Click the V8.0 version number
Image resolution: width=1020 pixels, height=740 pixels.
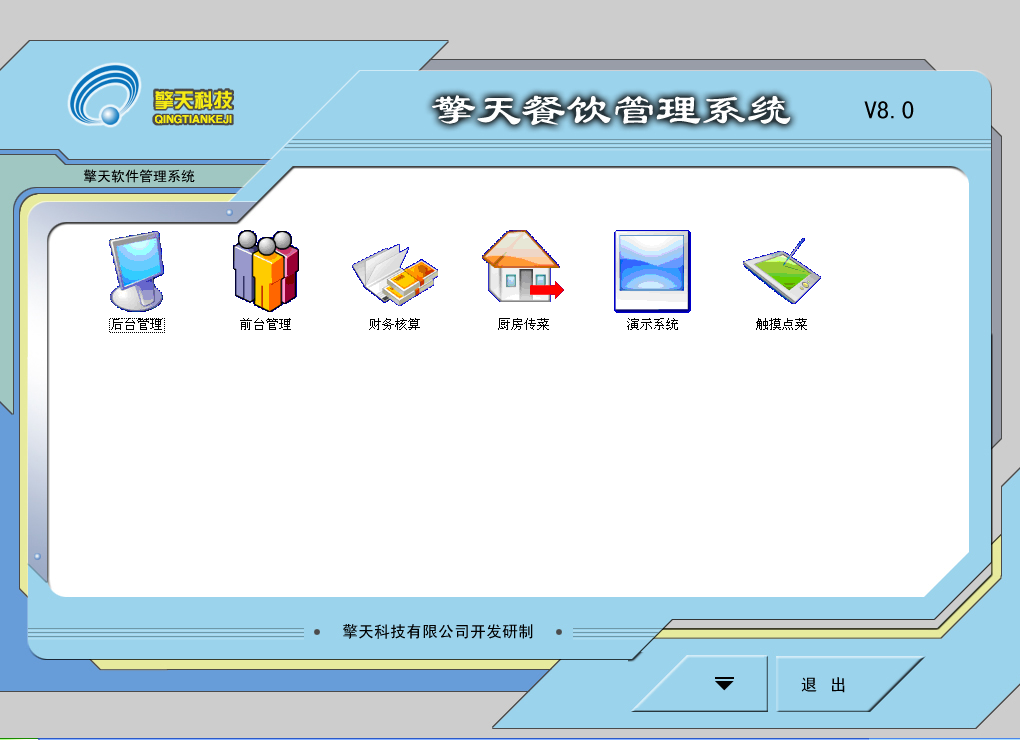click(x=889, y=110)
